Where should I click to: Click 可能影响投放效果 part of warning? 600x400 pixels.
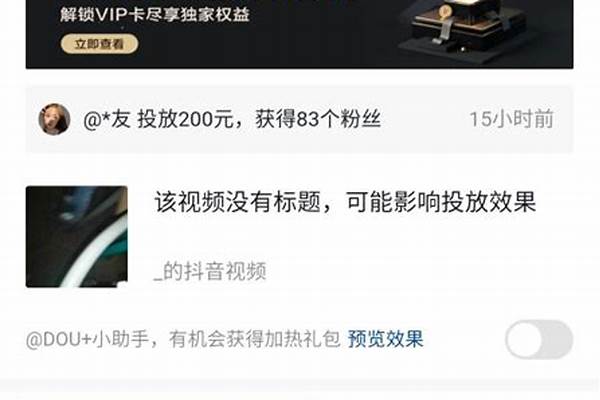[441, 202]
